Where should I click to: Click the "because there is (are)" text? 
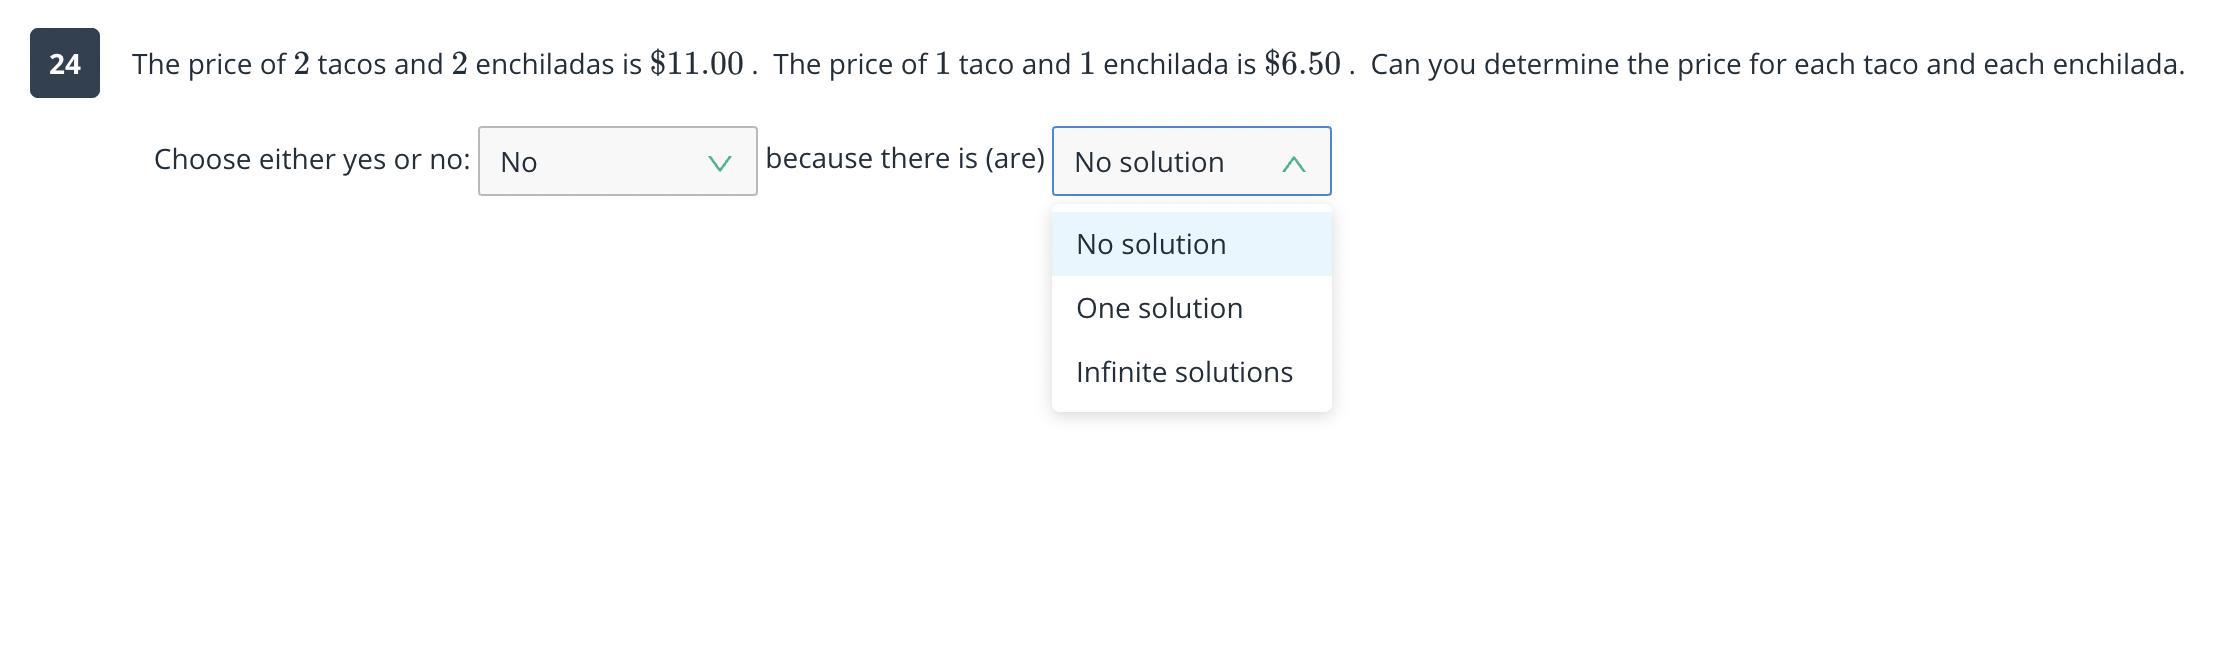click(x=904, y=158)
